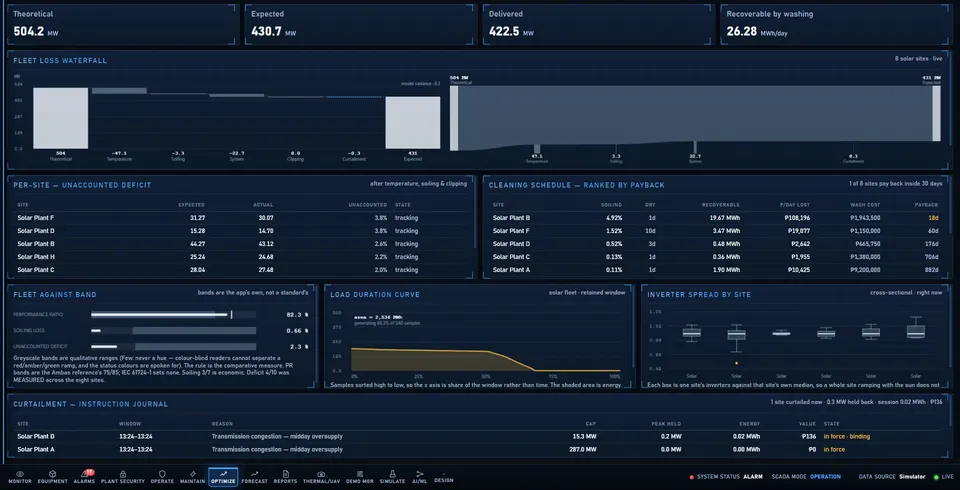Open the Forecast trend icon
960x490 pixels.
255,473
